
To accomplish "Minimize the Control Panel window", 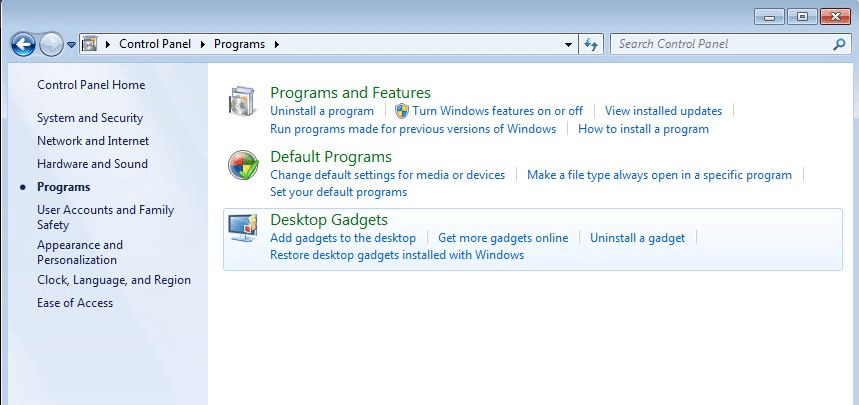I will point(770,17).
